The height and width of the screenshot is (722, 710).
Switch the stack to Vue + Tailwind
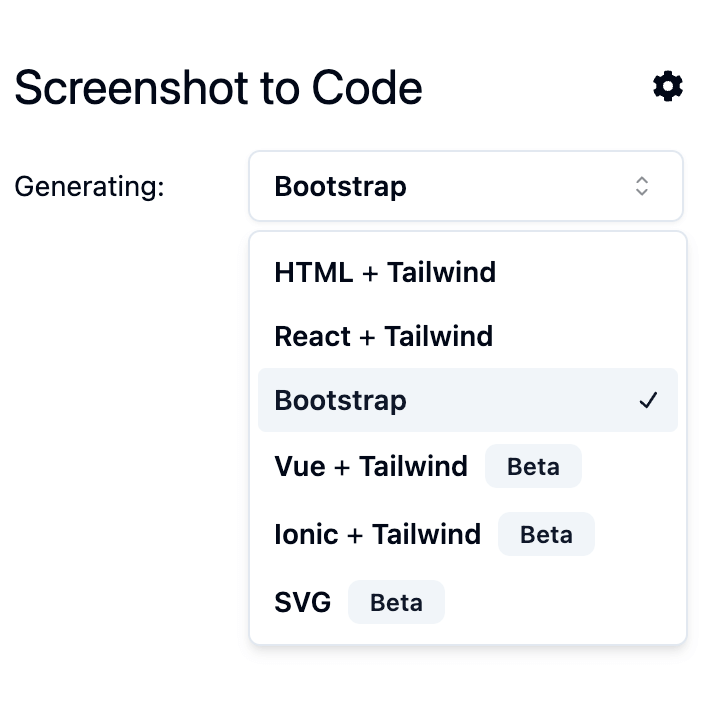coord(370,467)
